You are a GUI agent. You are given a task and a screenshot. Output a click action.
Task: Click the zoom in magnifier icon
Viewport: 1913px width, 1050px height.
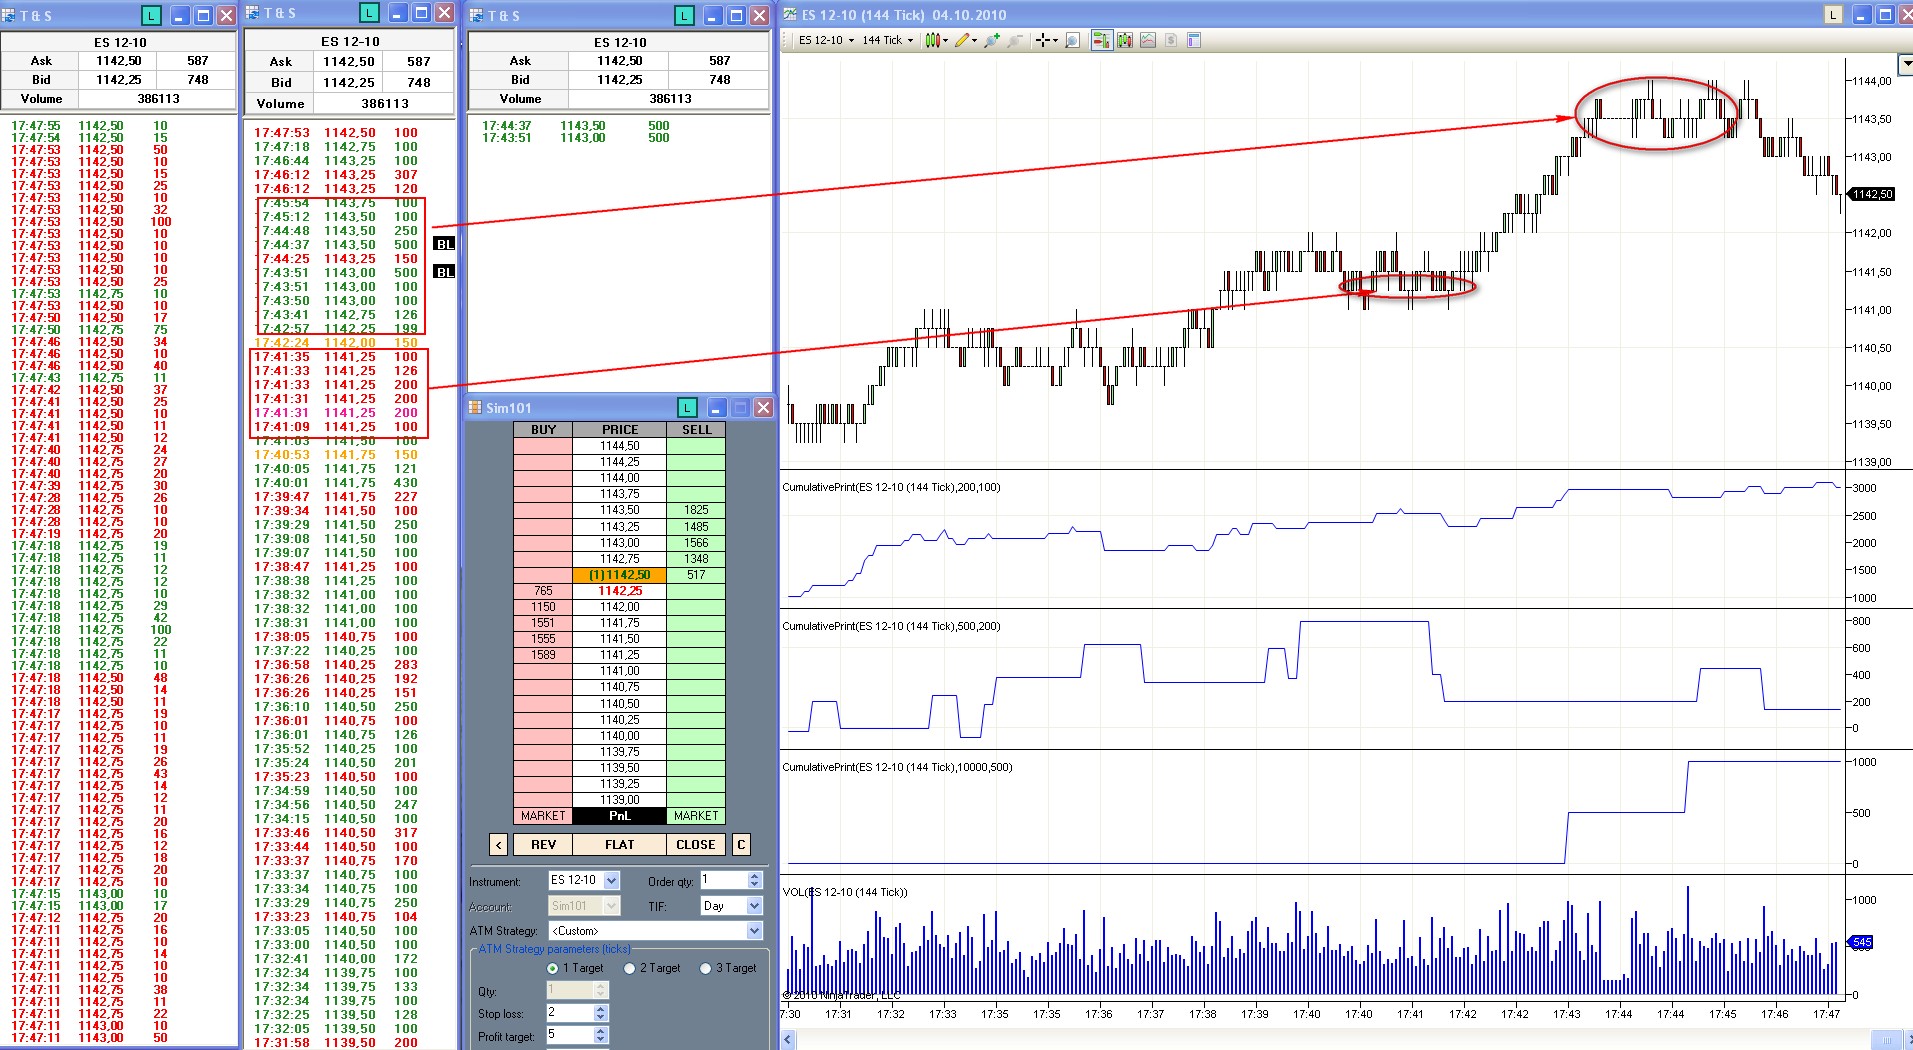[x=991, y=41]
